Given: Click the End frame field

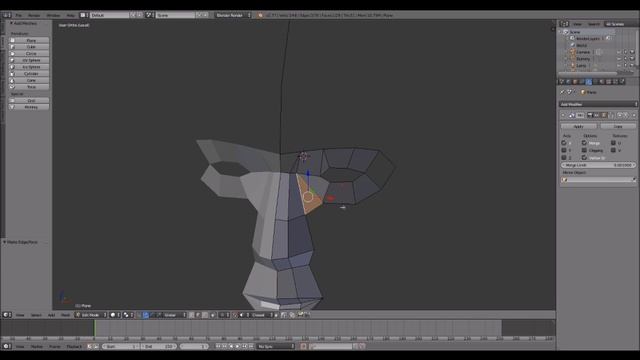Looking at the screenshot, I should [x=159, y=346].
